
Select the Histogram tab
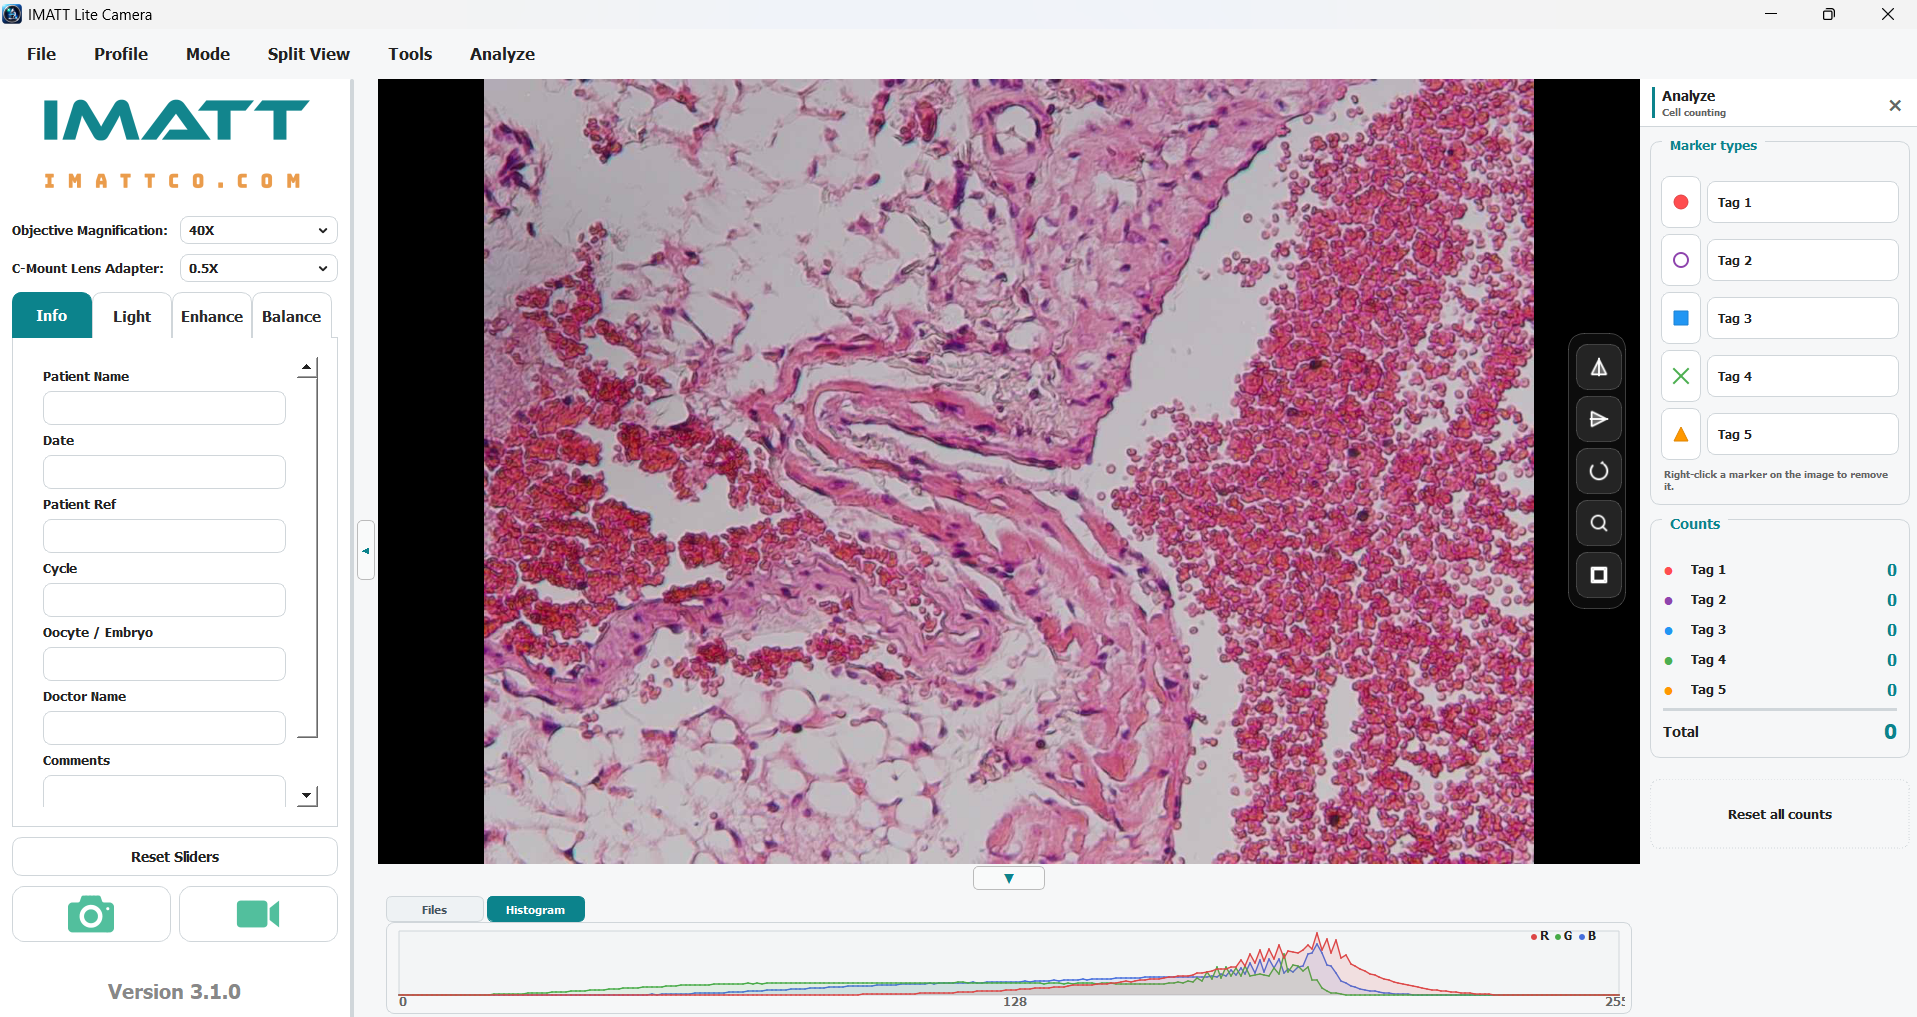tap(535, 909)
